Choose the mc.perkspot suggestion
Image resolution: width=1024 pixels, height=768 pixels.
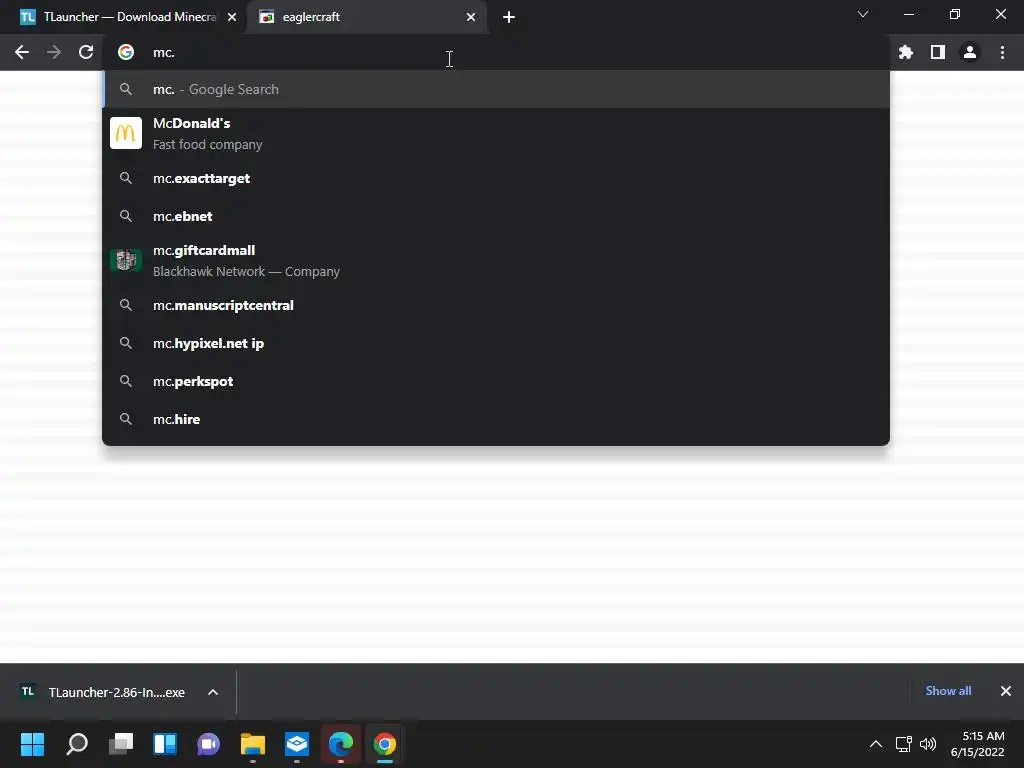coord(496,381)
